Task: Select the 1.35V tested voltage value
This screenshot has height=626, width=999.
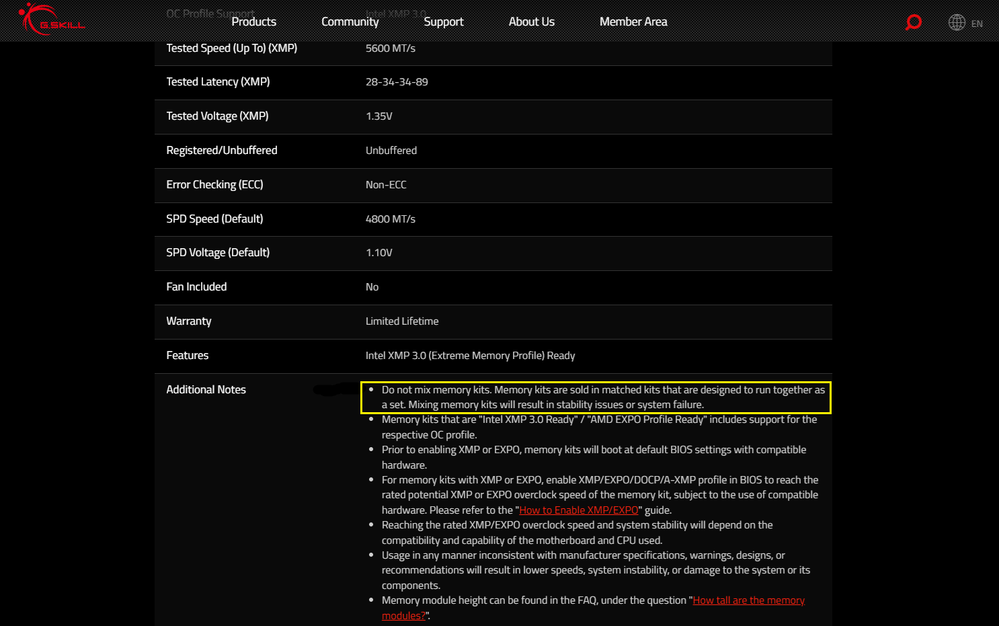Action: [x=378, y=117]
